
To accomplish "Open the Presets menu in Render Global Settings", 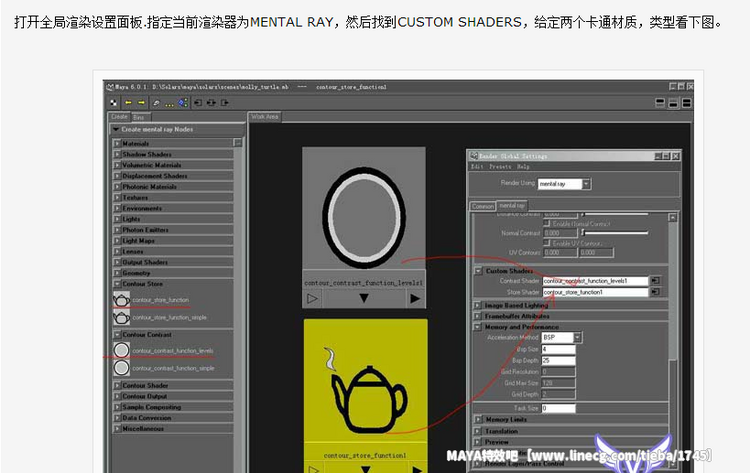I will (x=500, y=166).
